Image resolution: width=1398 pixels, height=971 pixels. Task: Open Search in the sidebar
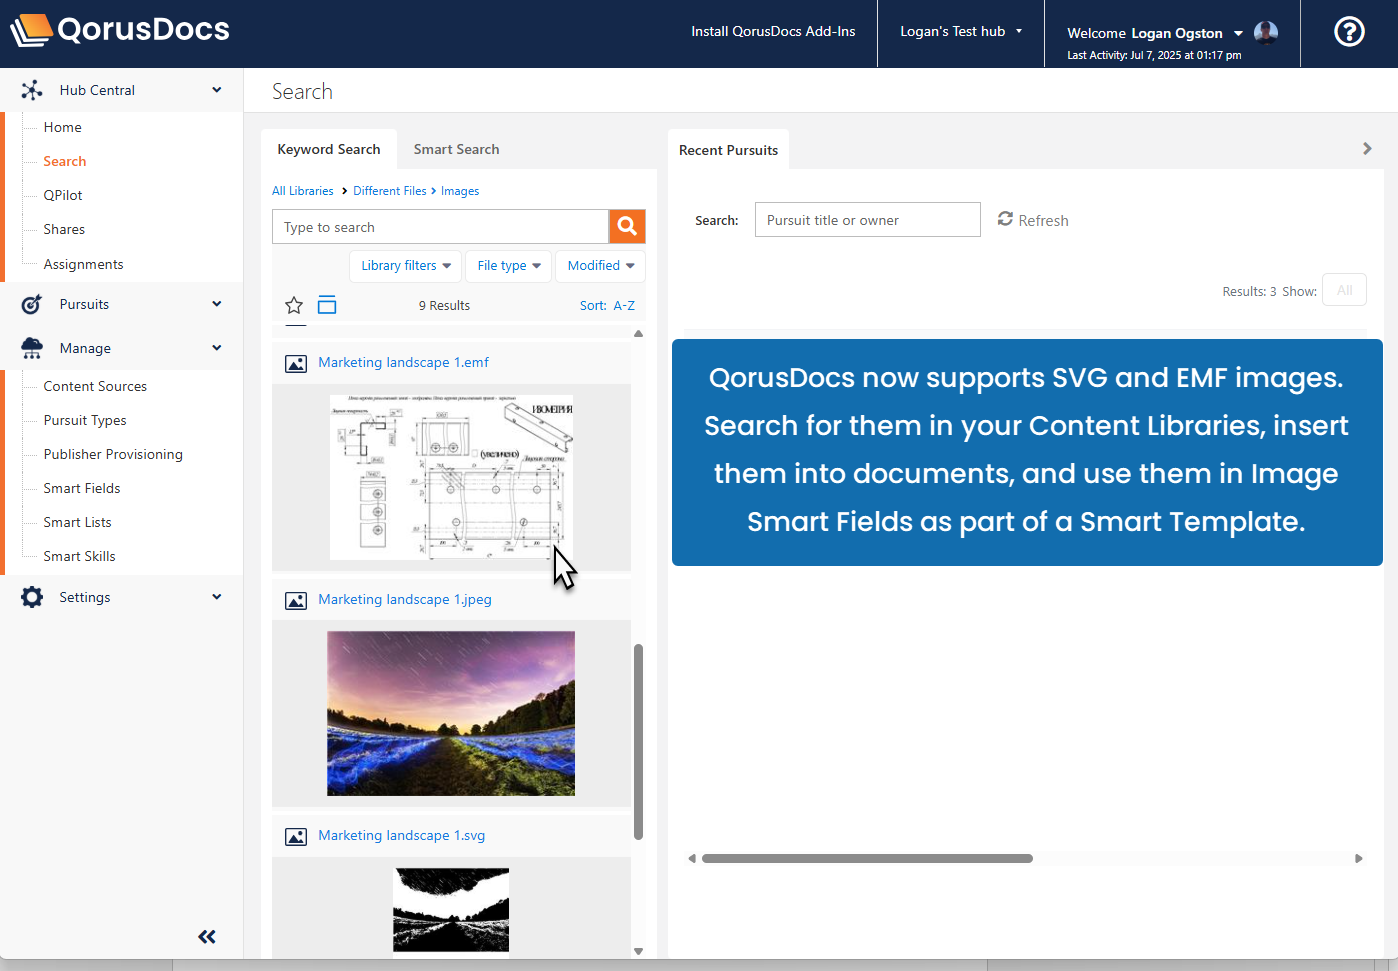(65, 161)
